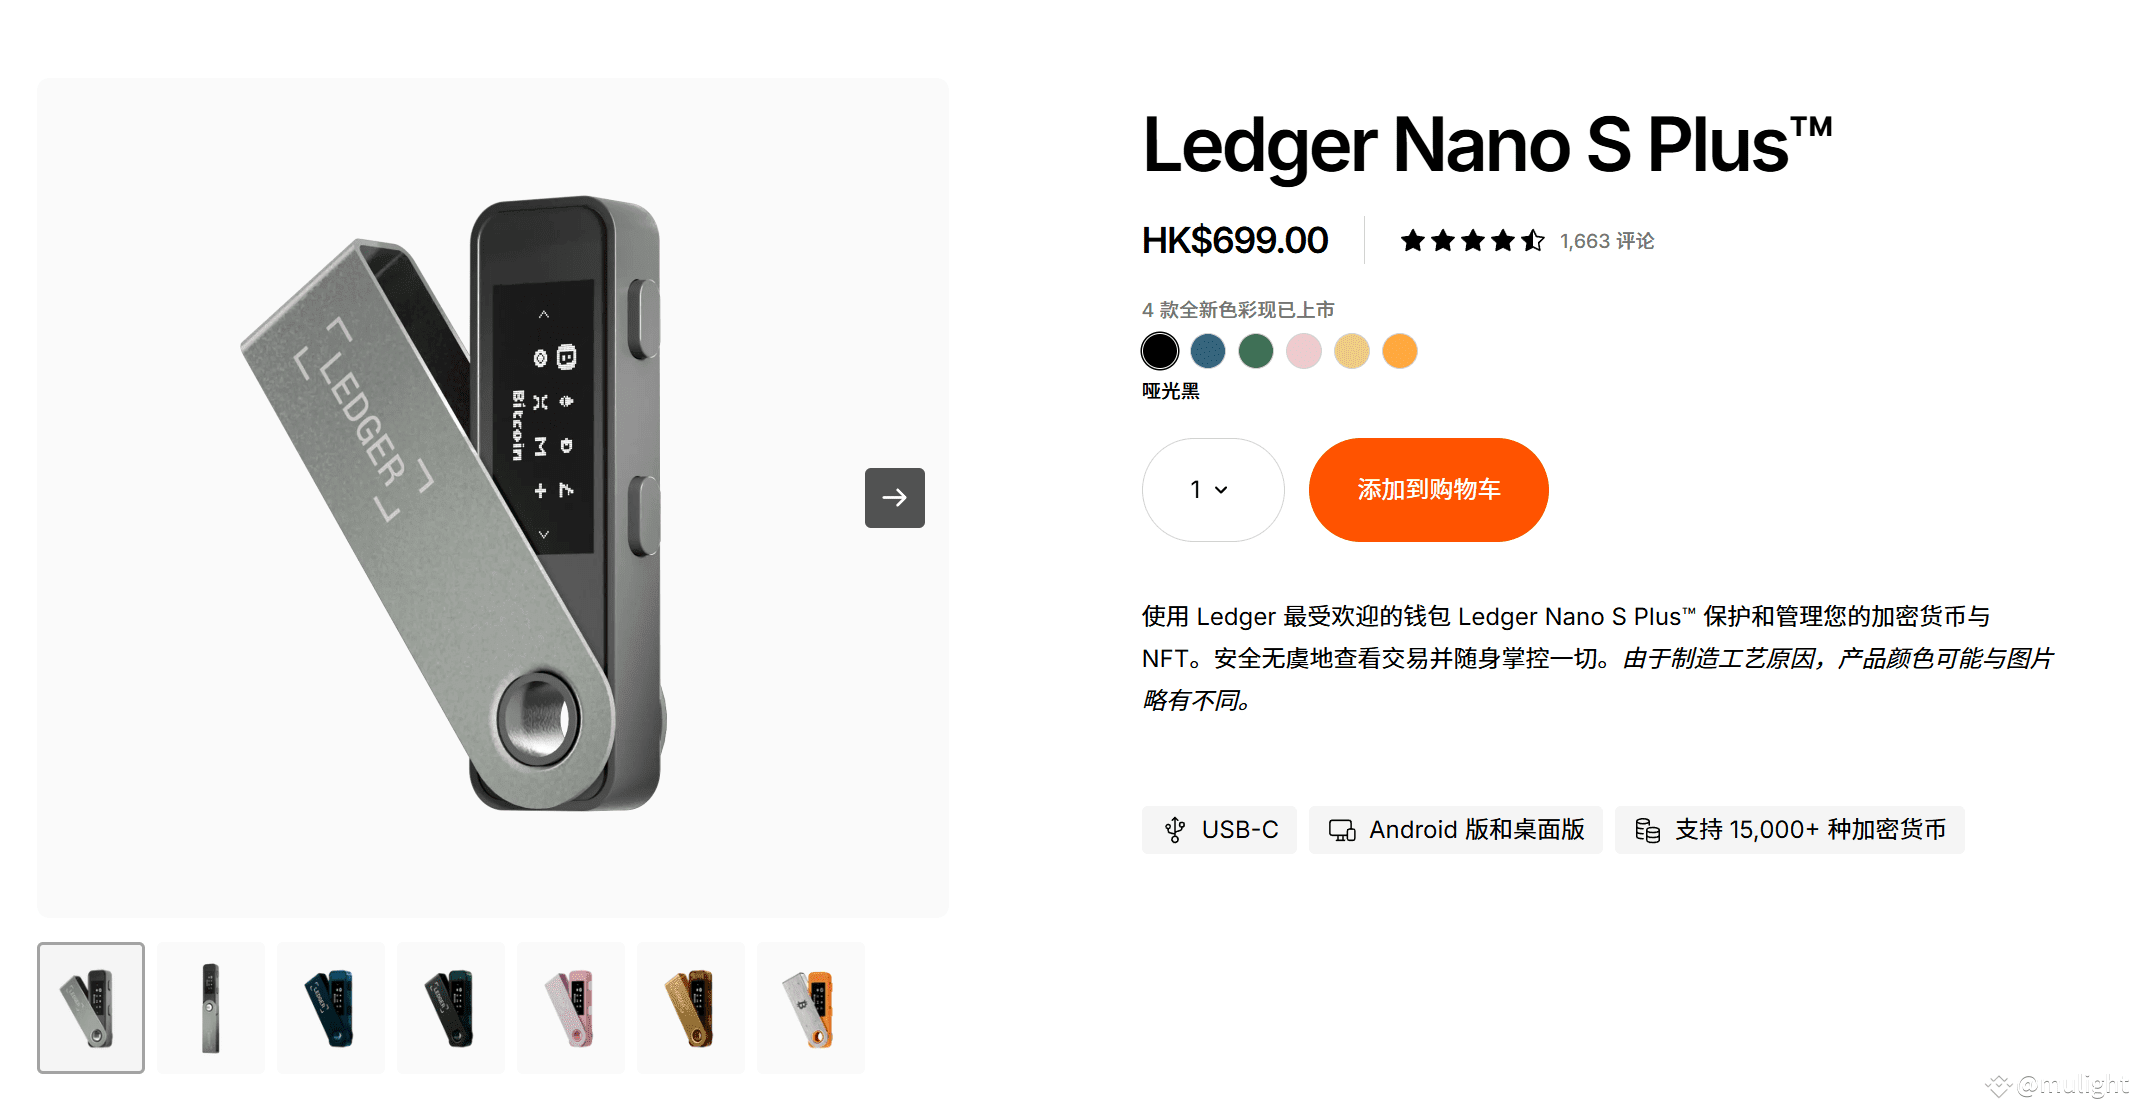Open the quantity dropdown

1212,490
